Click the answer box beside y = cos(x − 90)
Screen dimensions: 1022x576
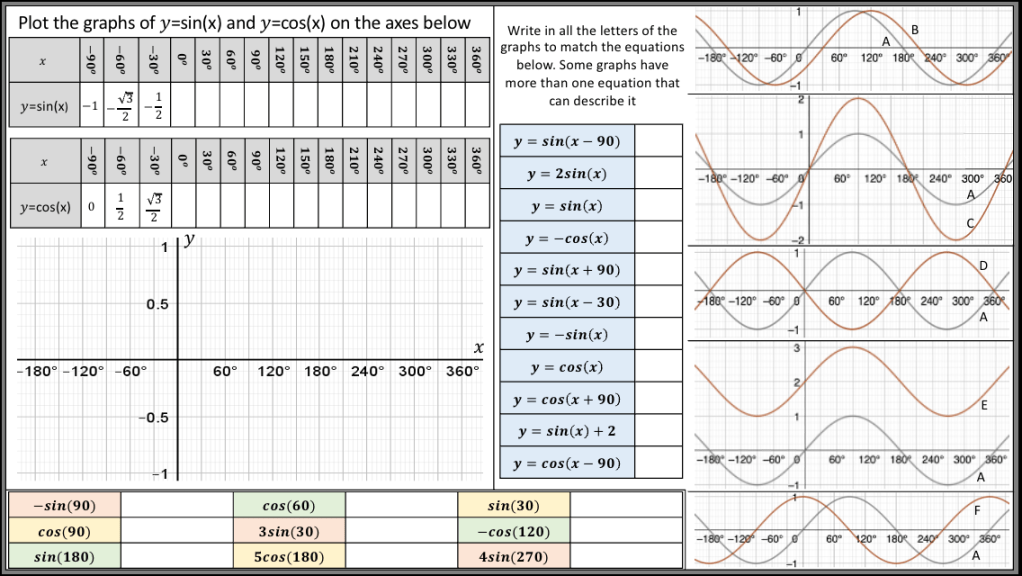click(659, 463)
